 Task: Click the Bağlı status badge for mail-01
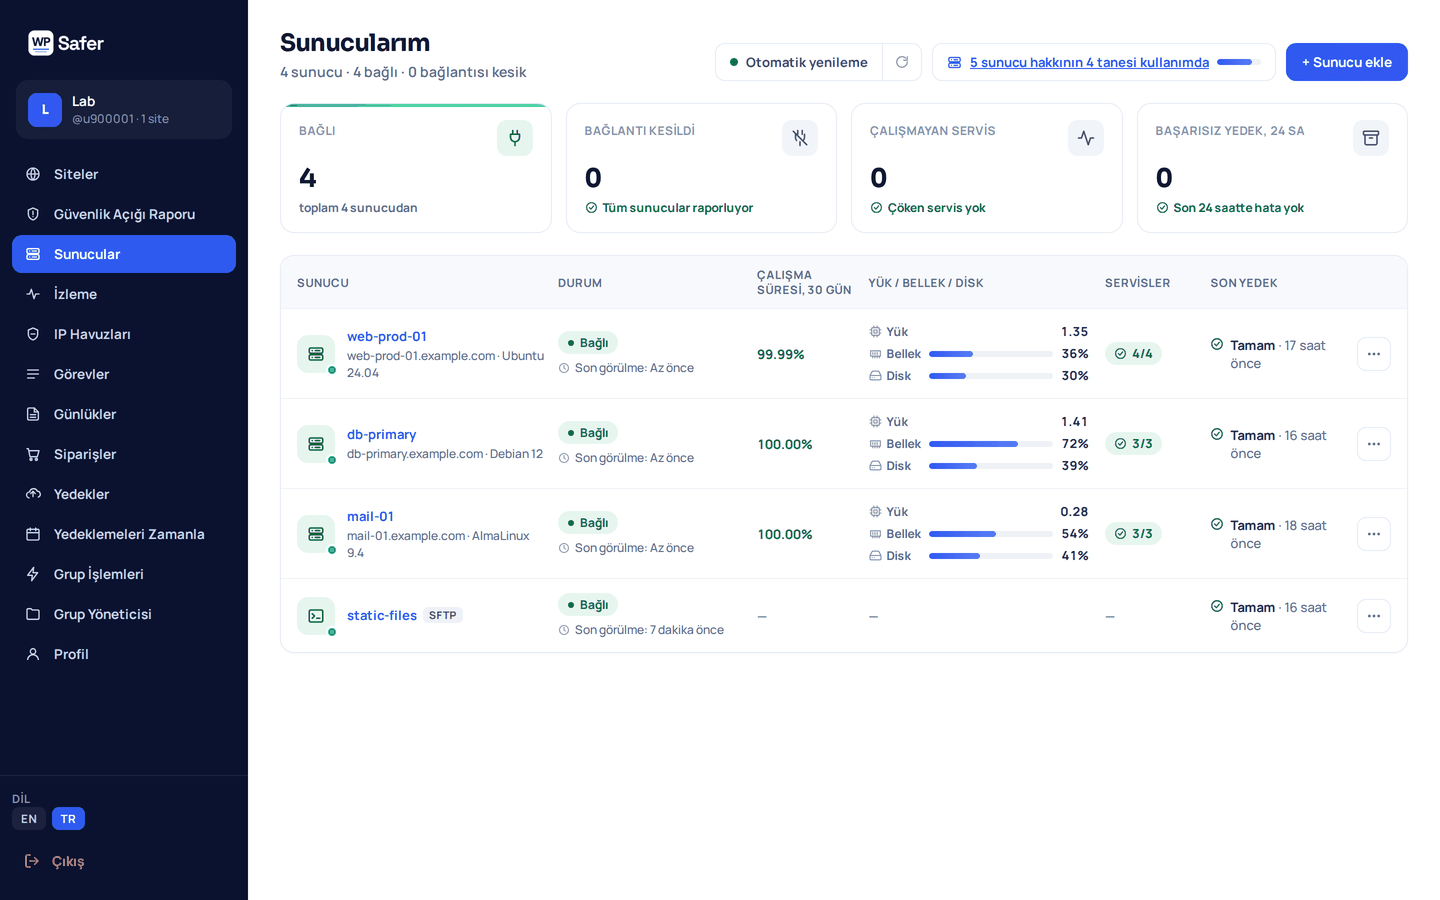pos(588,523)
